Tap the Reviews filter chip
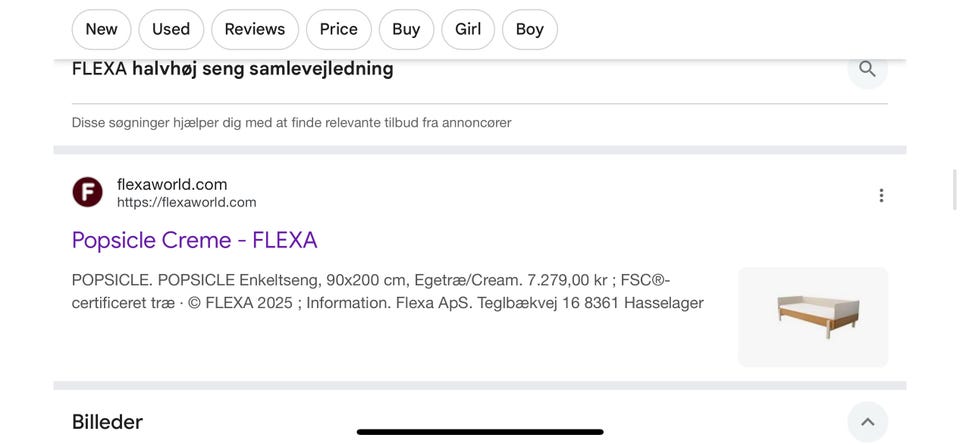This screenshot has width=960, height=444. (x=255, y=29)
